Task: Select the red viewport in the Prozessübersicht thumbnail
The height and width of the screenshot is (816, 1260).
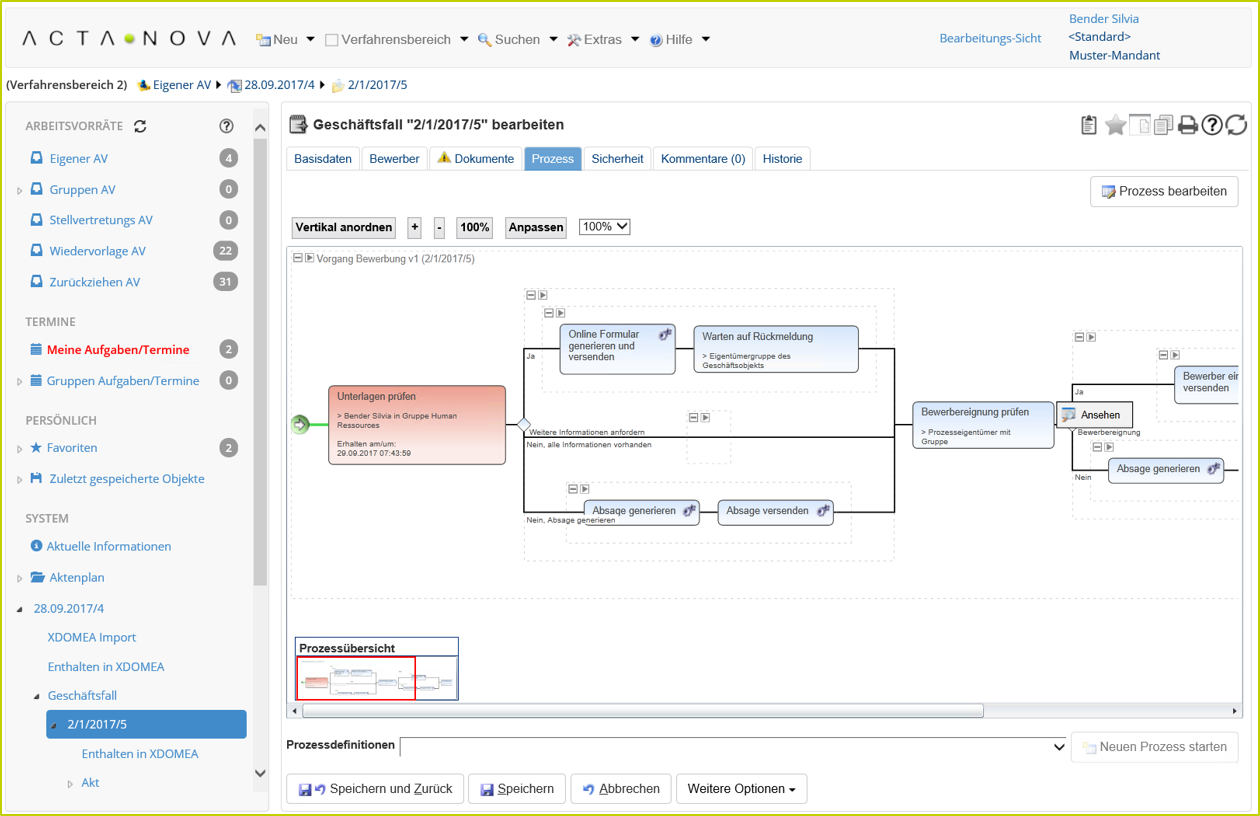Action: pyautogui.click(x=355, y=678)
